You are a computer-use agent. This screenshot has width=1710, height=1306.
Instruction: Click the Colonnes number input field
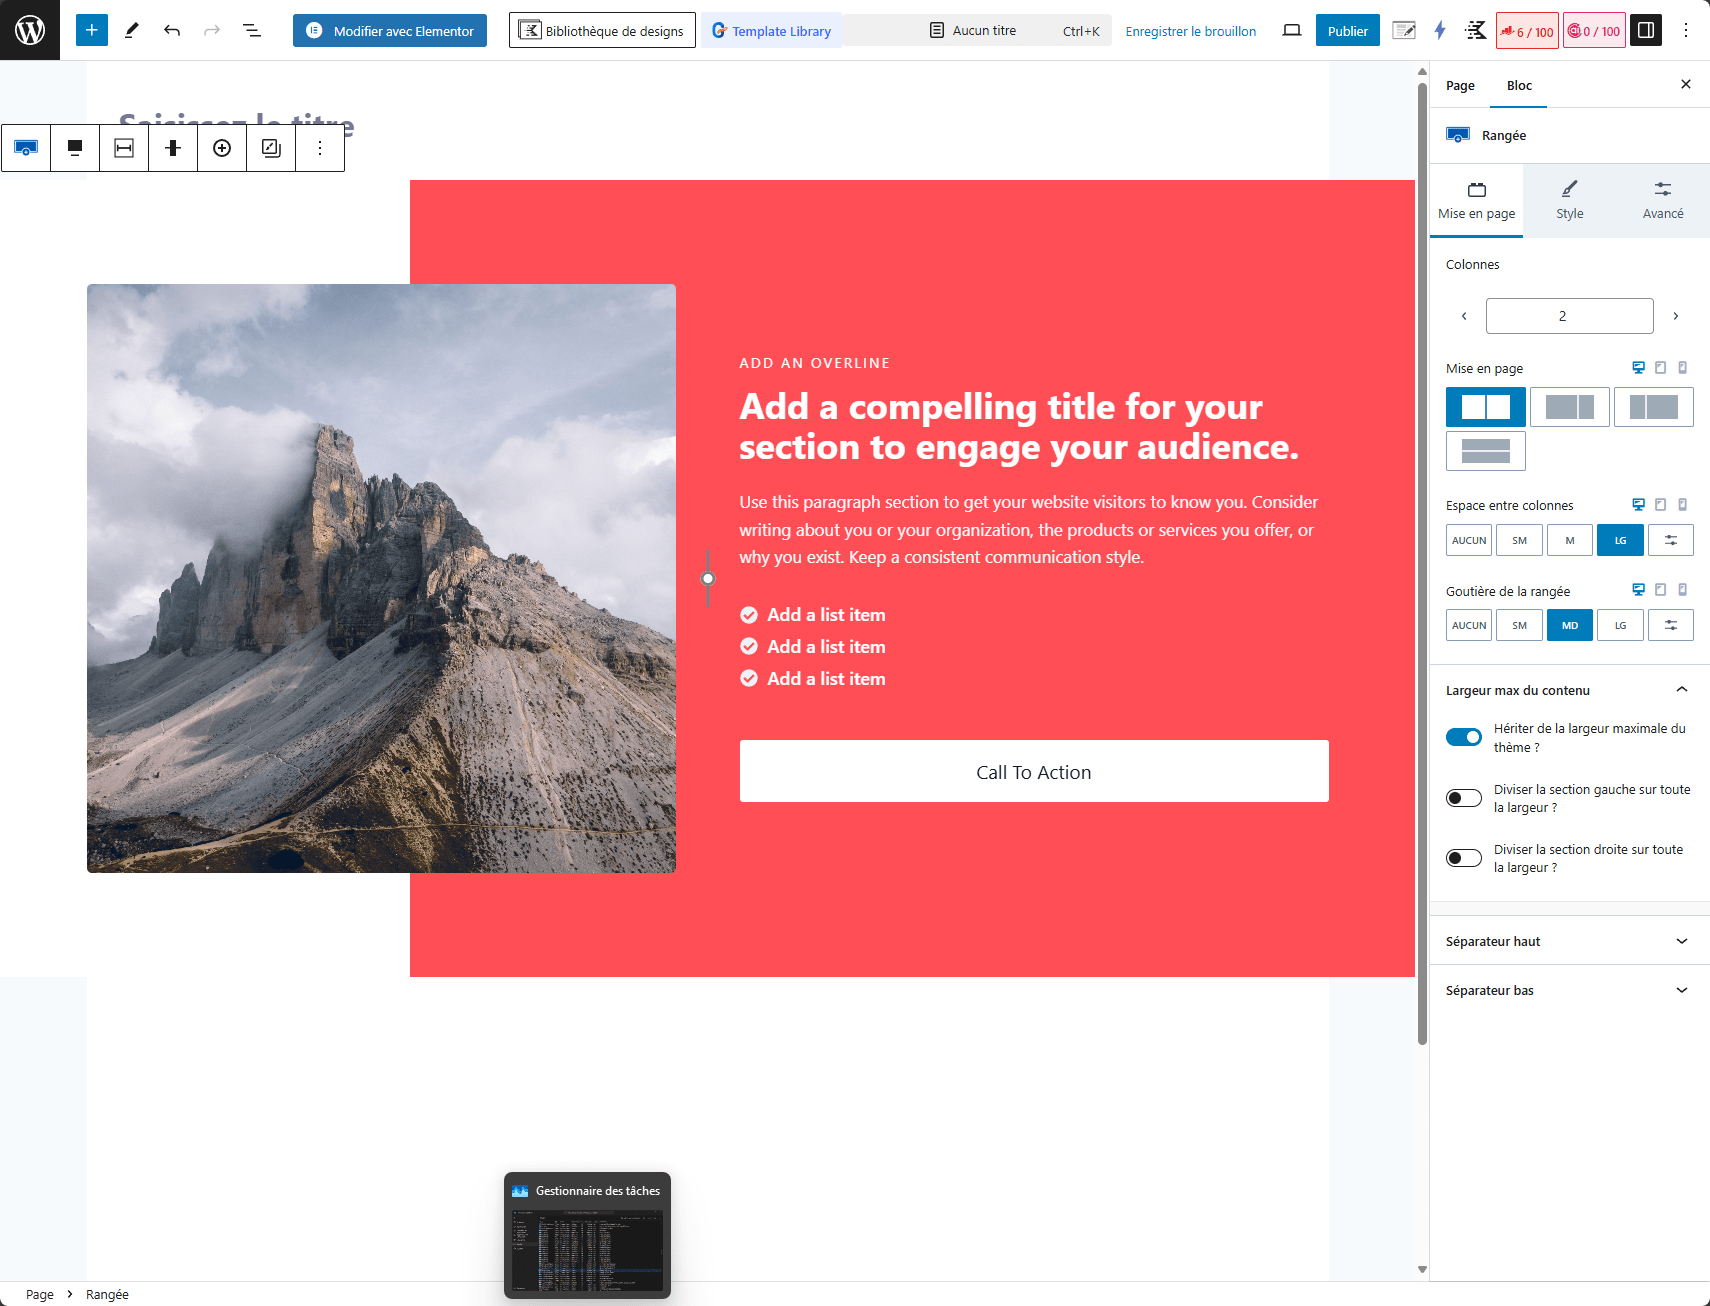1569,316
